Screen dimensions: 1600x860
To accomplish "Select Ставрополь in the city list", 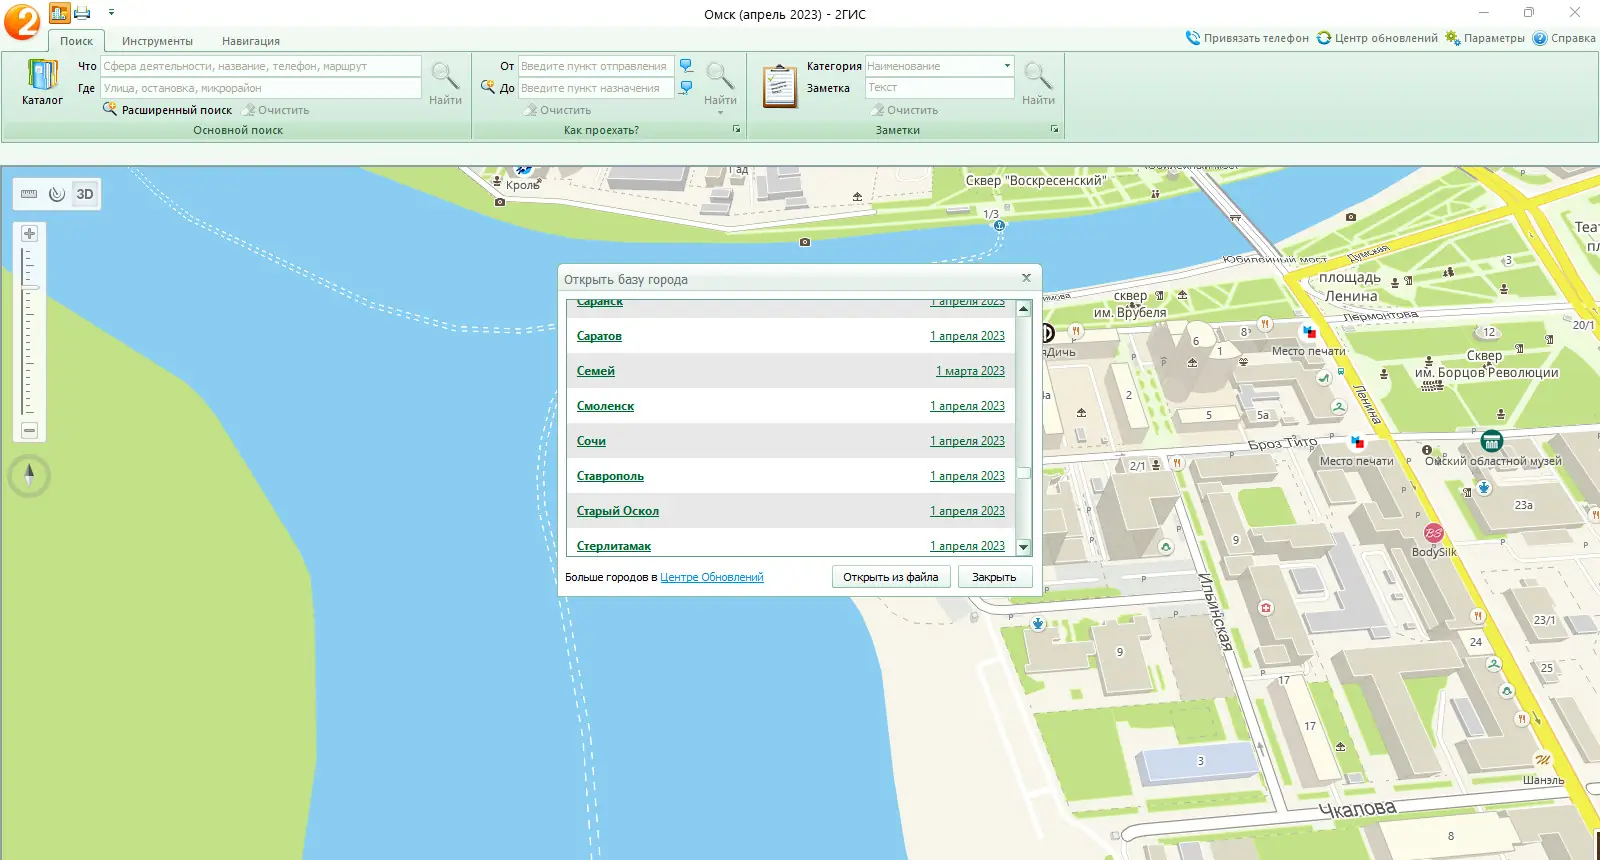I will 610,476.
